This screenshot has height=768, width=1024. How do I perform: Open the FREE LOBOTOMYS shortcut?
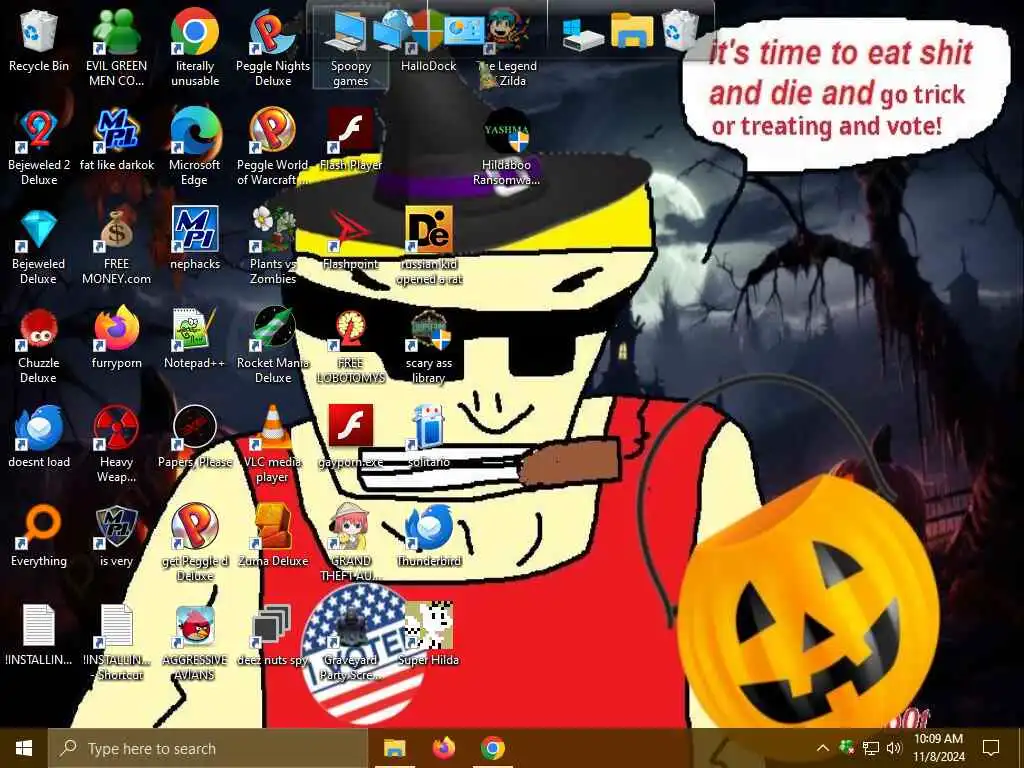[x=351, y=345]
